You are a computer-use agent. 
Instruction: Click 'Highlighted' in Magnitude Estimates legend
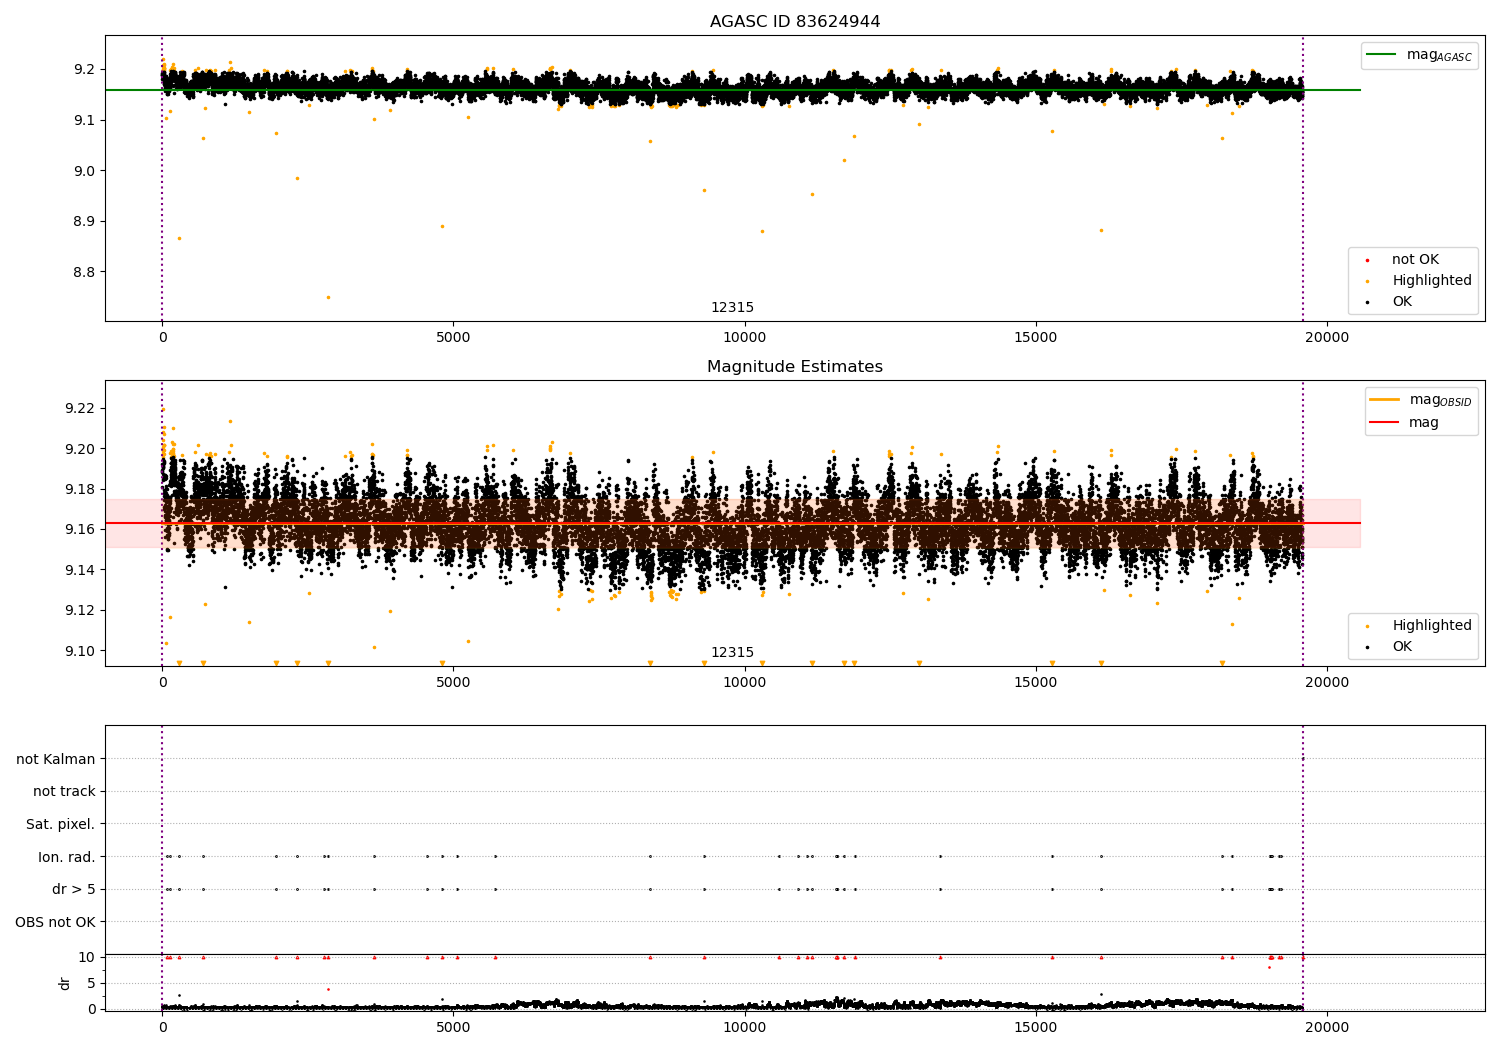(x=1432, y=626)
